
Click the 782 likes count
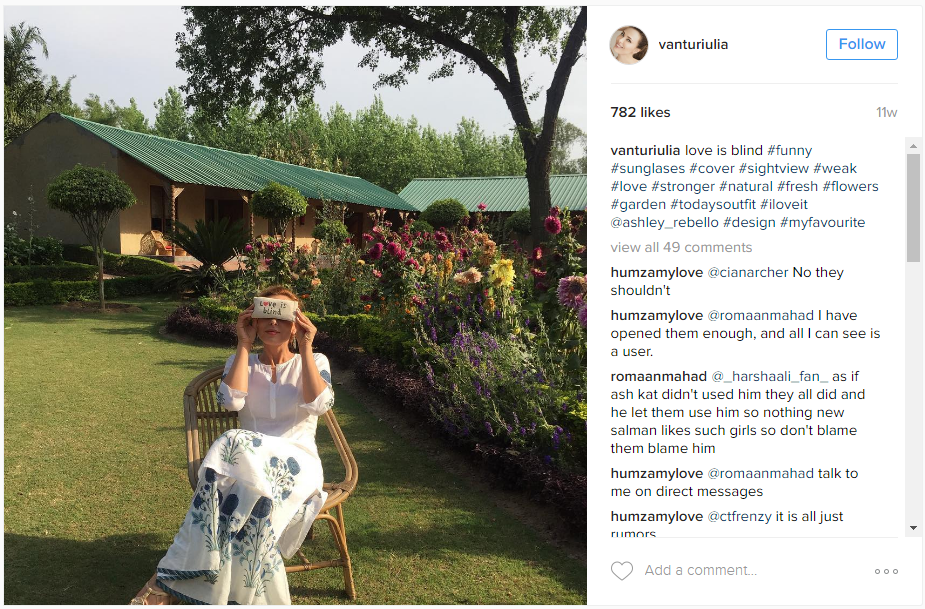[x=640, y=112]
